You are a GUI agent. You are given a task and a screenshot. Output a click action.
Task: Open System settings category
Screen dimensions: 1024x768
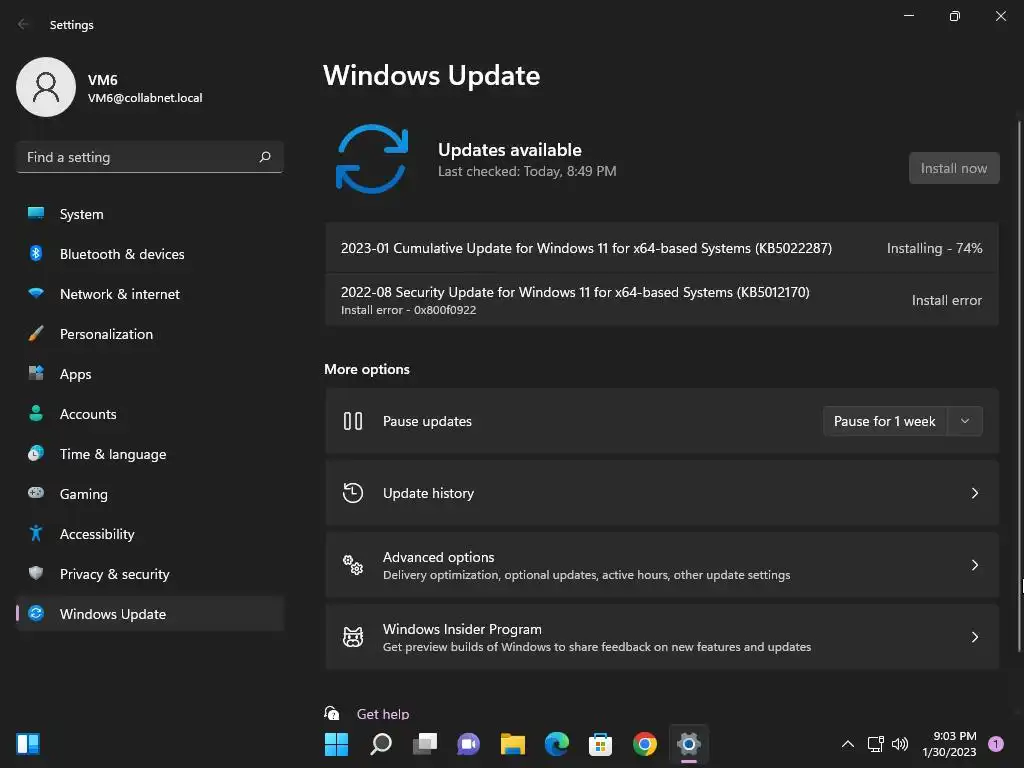150,214
